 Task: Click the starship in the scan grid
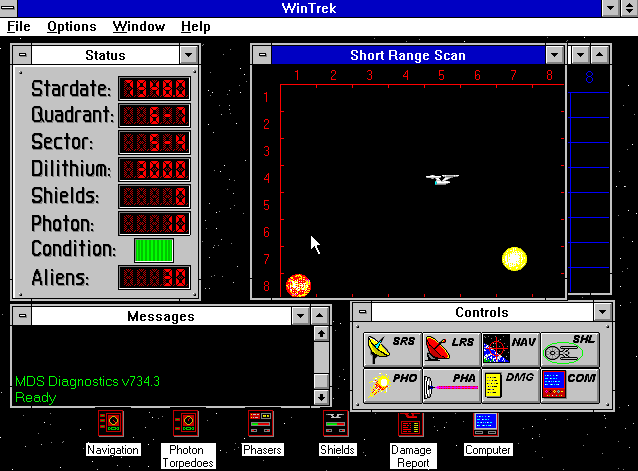pyautogui.click(x=442, y=179)
